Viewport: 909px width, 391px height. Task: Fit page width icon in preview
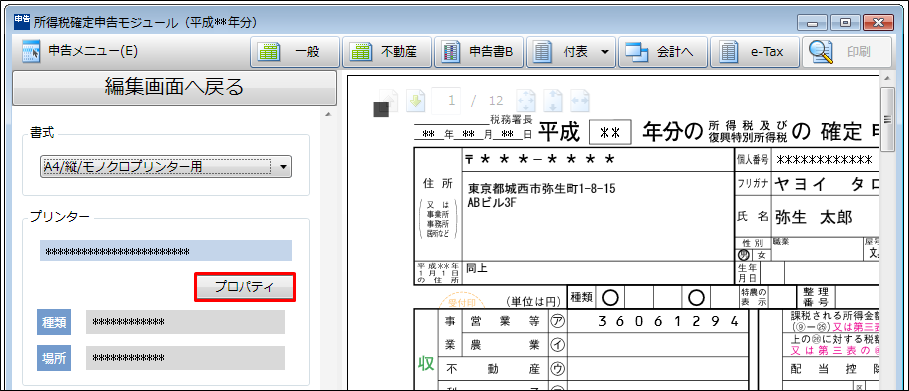(580, 100)
